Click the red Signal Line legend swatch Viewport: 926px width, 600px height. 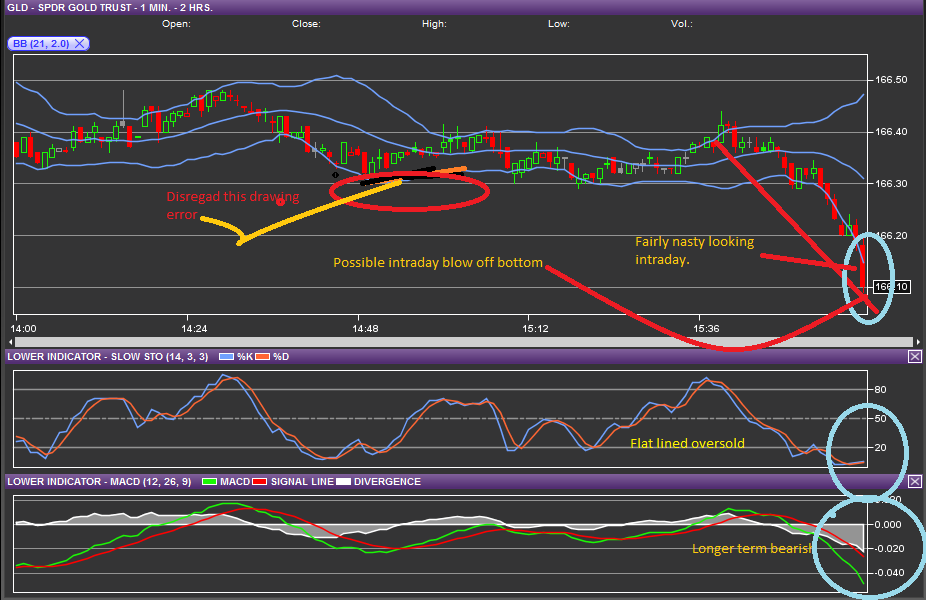pos(260,482)
